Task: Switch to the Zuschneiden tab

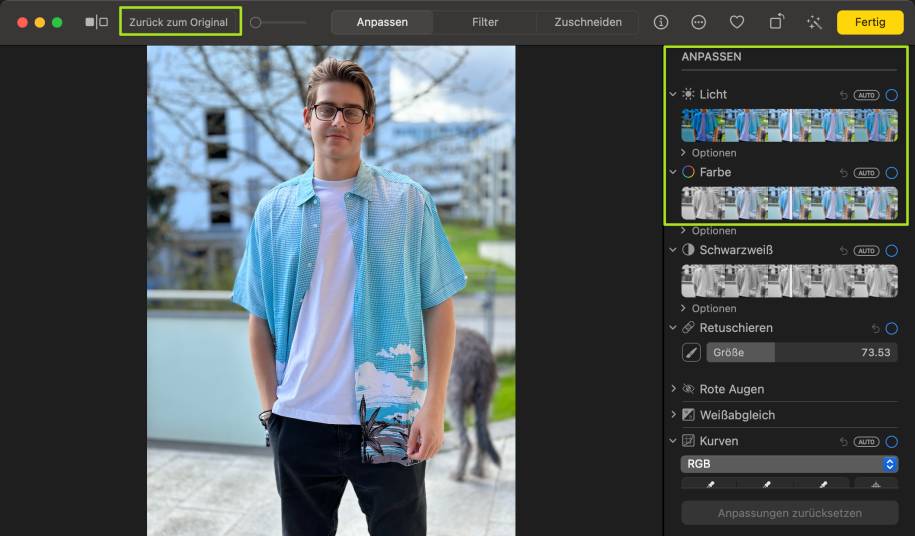Action: pos(588,22)
